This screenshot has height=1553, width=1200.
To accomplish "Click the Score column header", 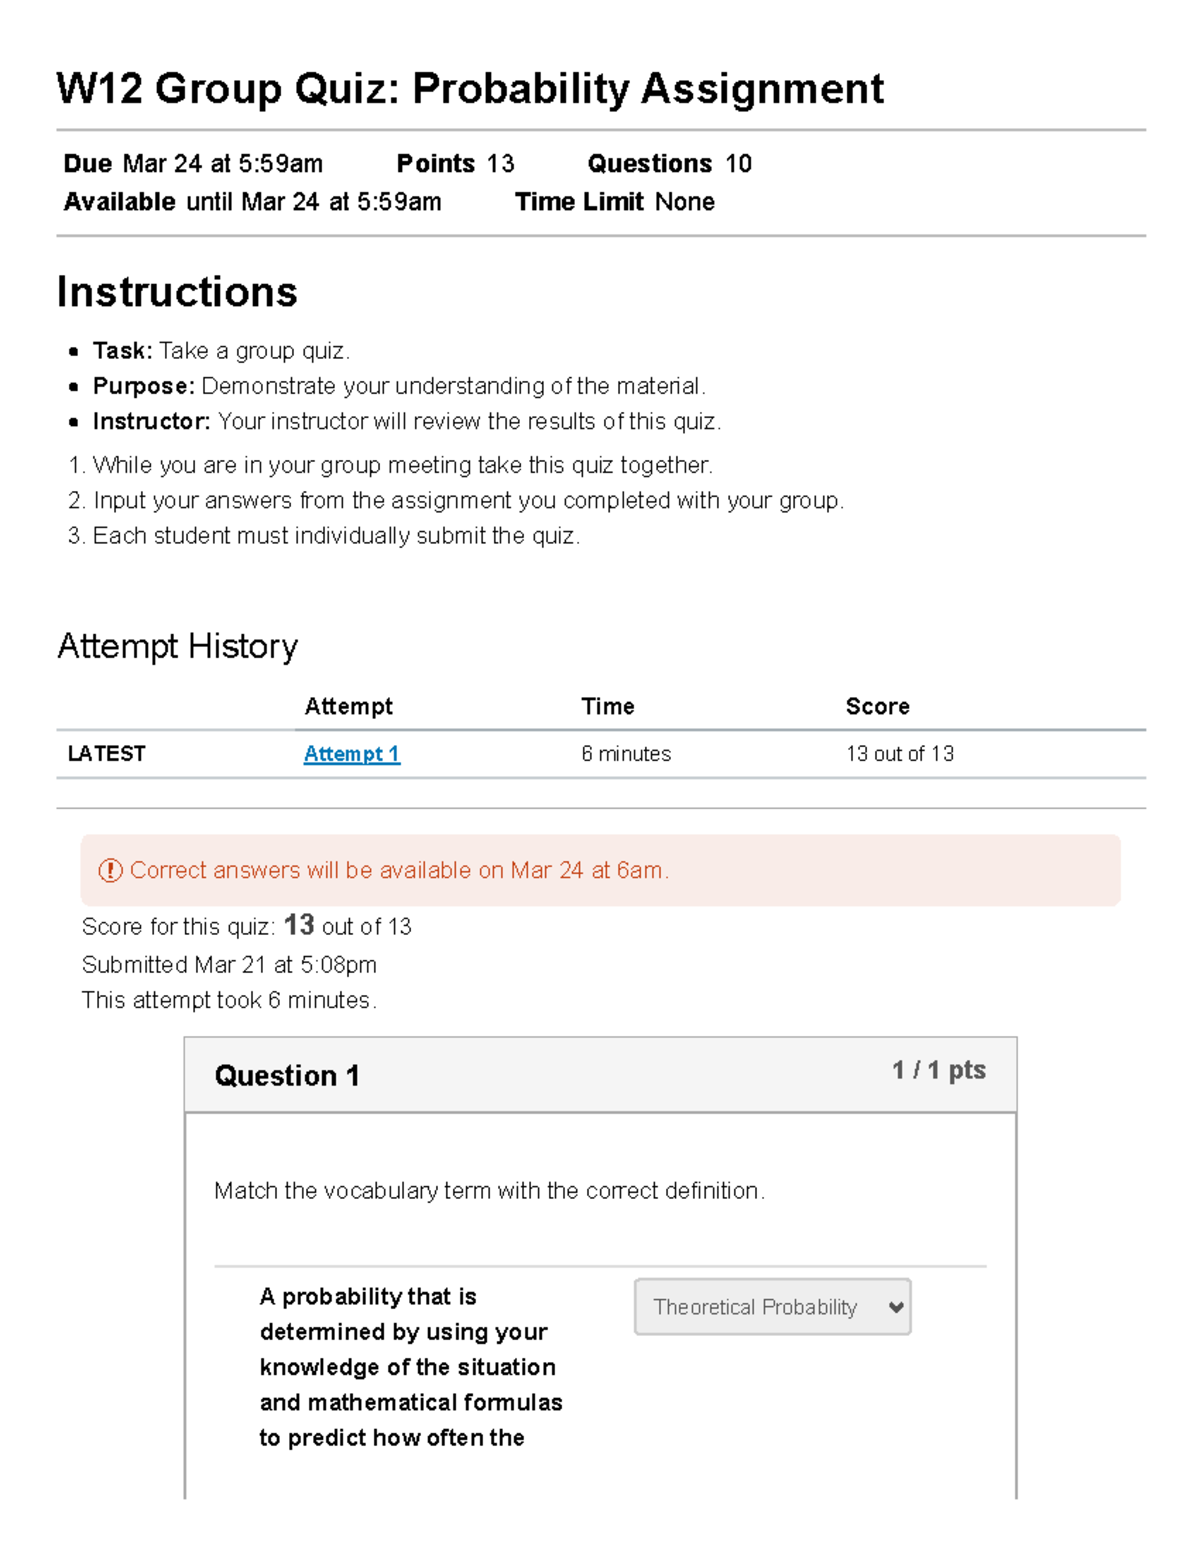I will (x=878, y=706).
